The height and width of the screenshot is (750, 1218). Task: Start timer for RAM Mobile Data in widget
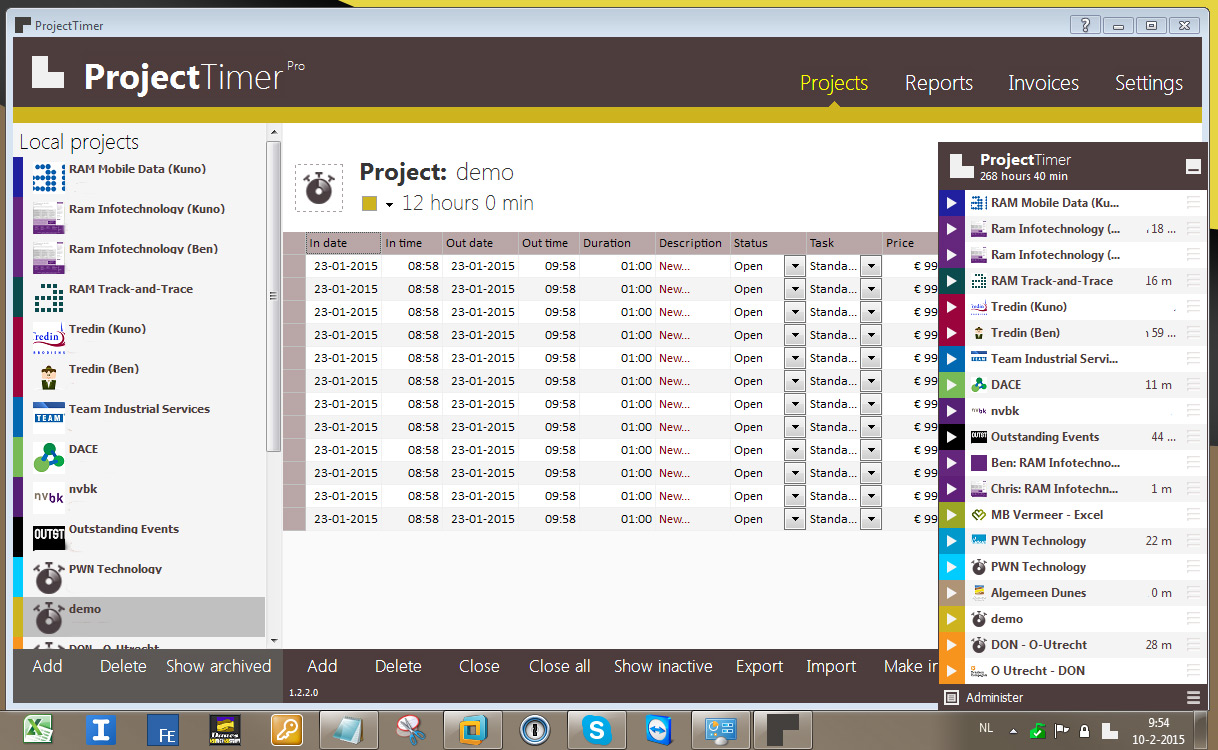[951, 203]
